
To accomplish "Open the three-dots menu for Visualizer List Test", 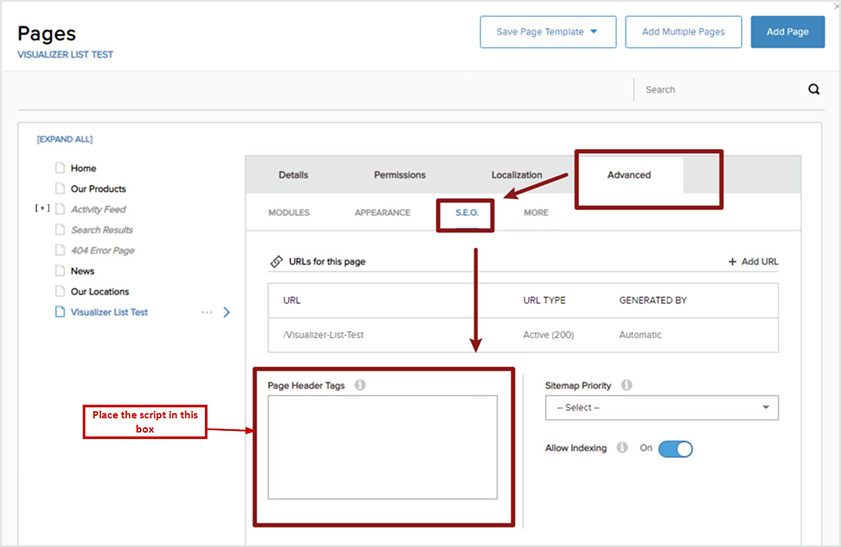I will pyautogui.click(x=207, y=312).
